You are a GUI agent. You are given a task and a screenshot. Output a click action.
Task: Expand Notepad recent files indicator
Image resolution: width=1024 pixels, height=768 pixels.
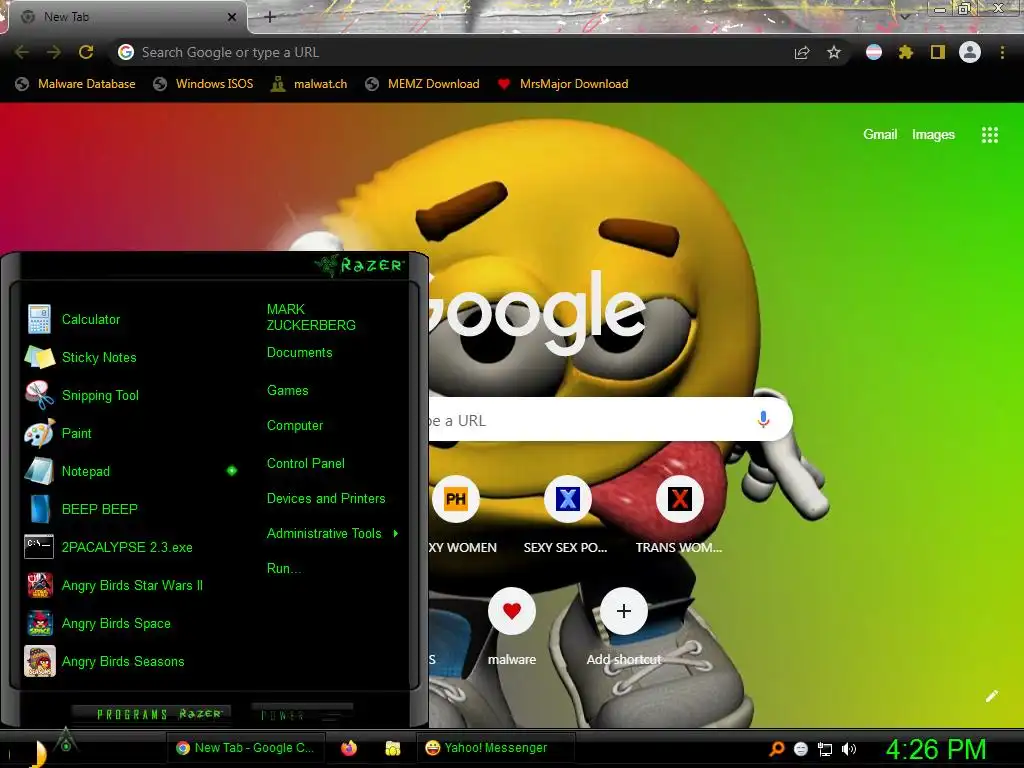click(x=232, y=471)
